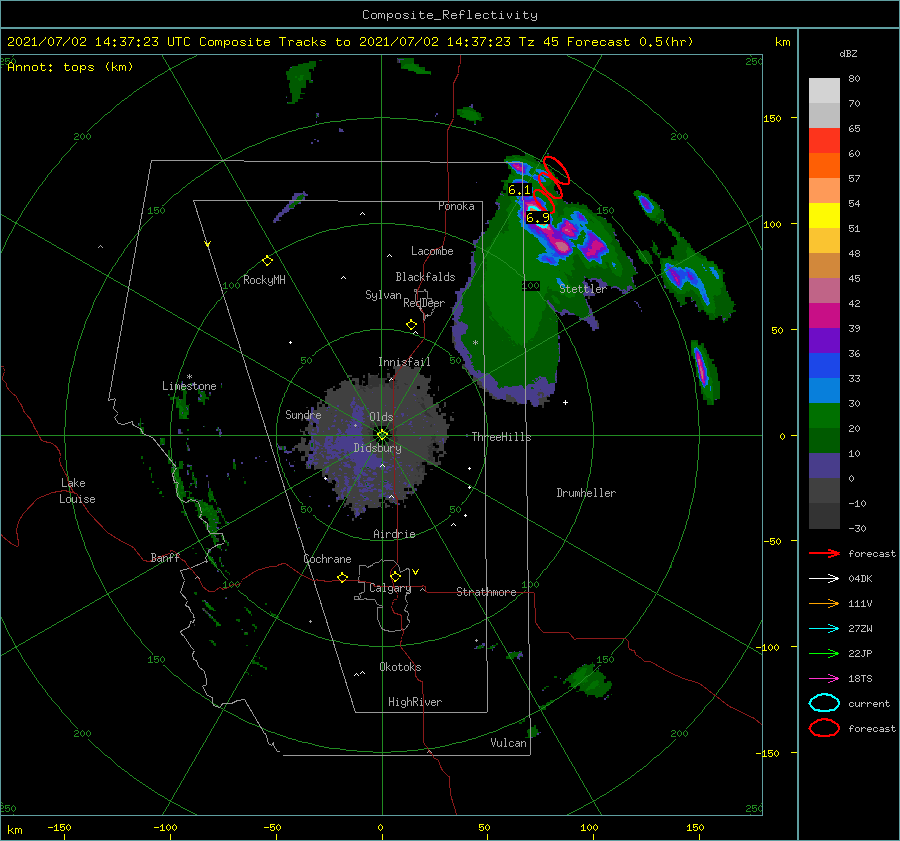Click the Annot: tops (km) label
The height and width of the screenshot is (841, 900).
(x=70, y=67)
